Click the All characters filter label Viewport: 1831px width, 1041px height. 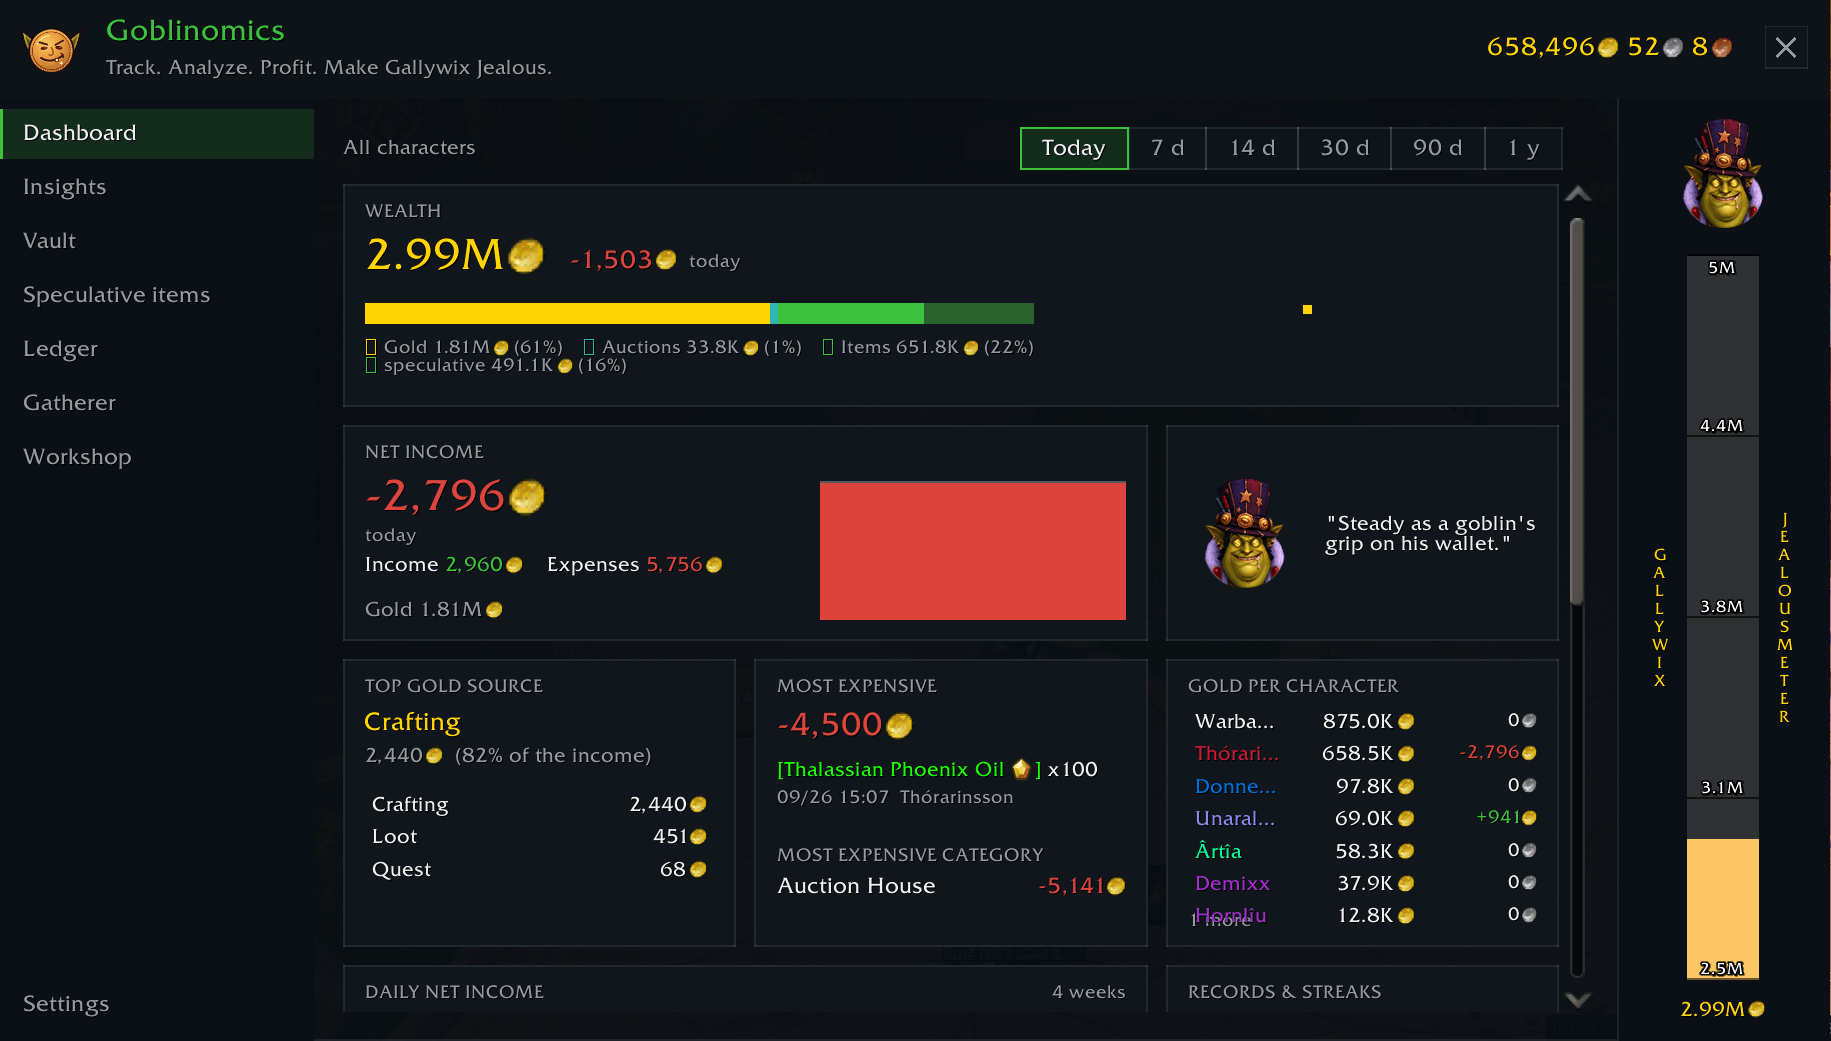(409, 148)
